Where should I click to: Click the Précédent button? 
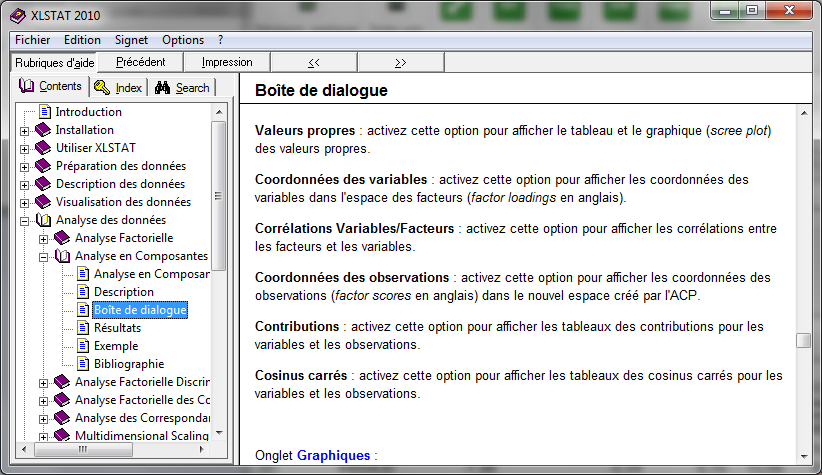[x=140, y=62]
